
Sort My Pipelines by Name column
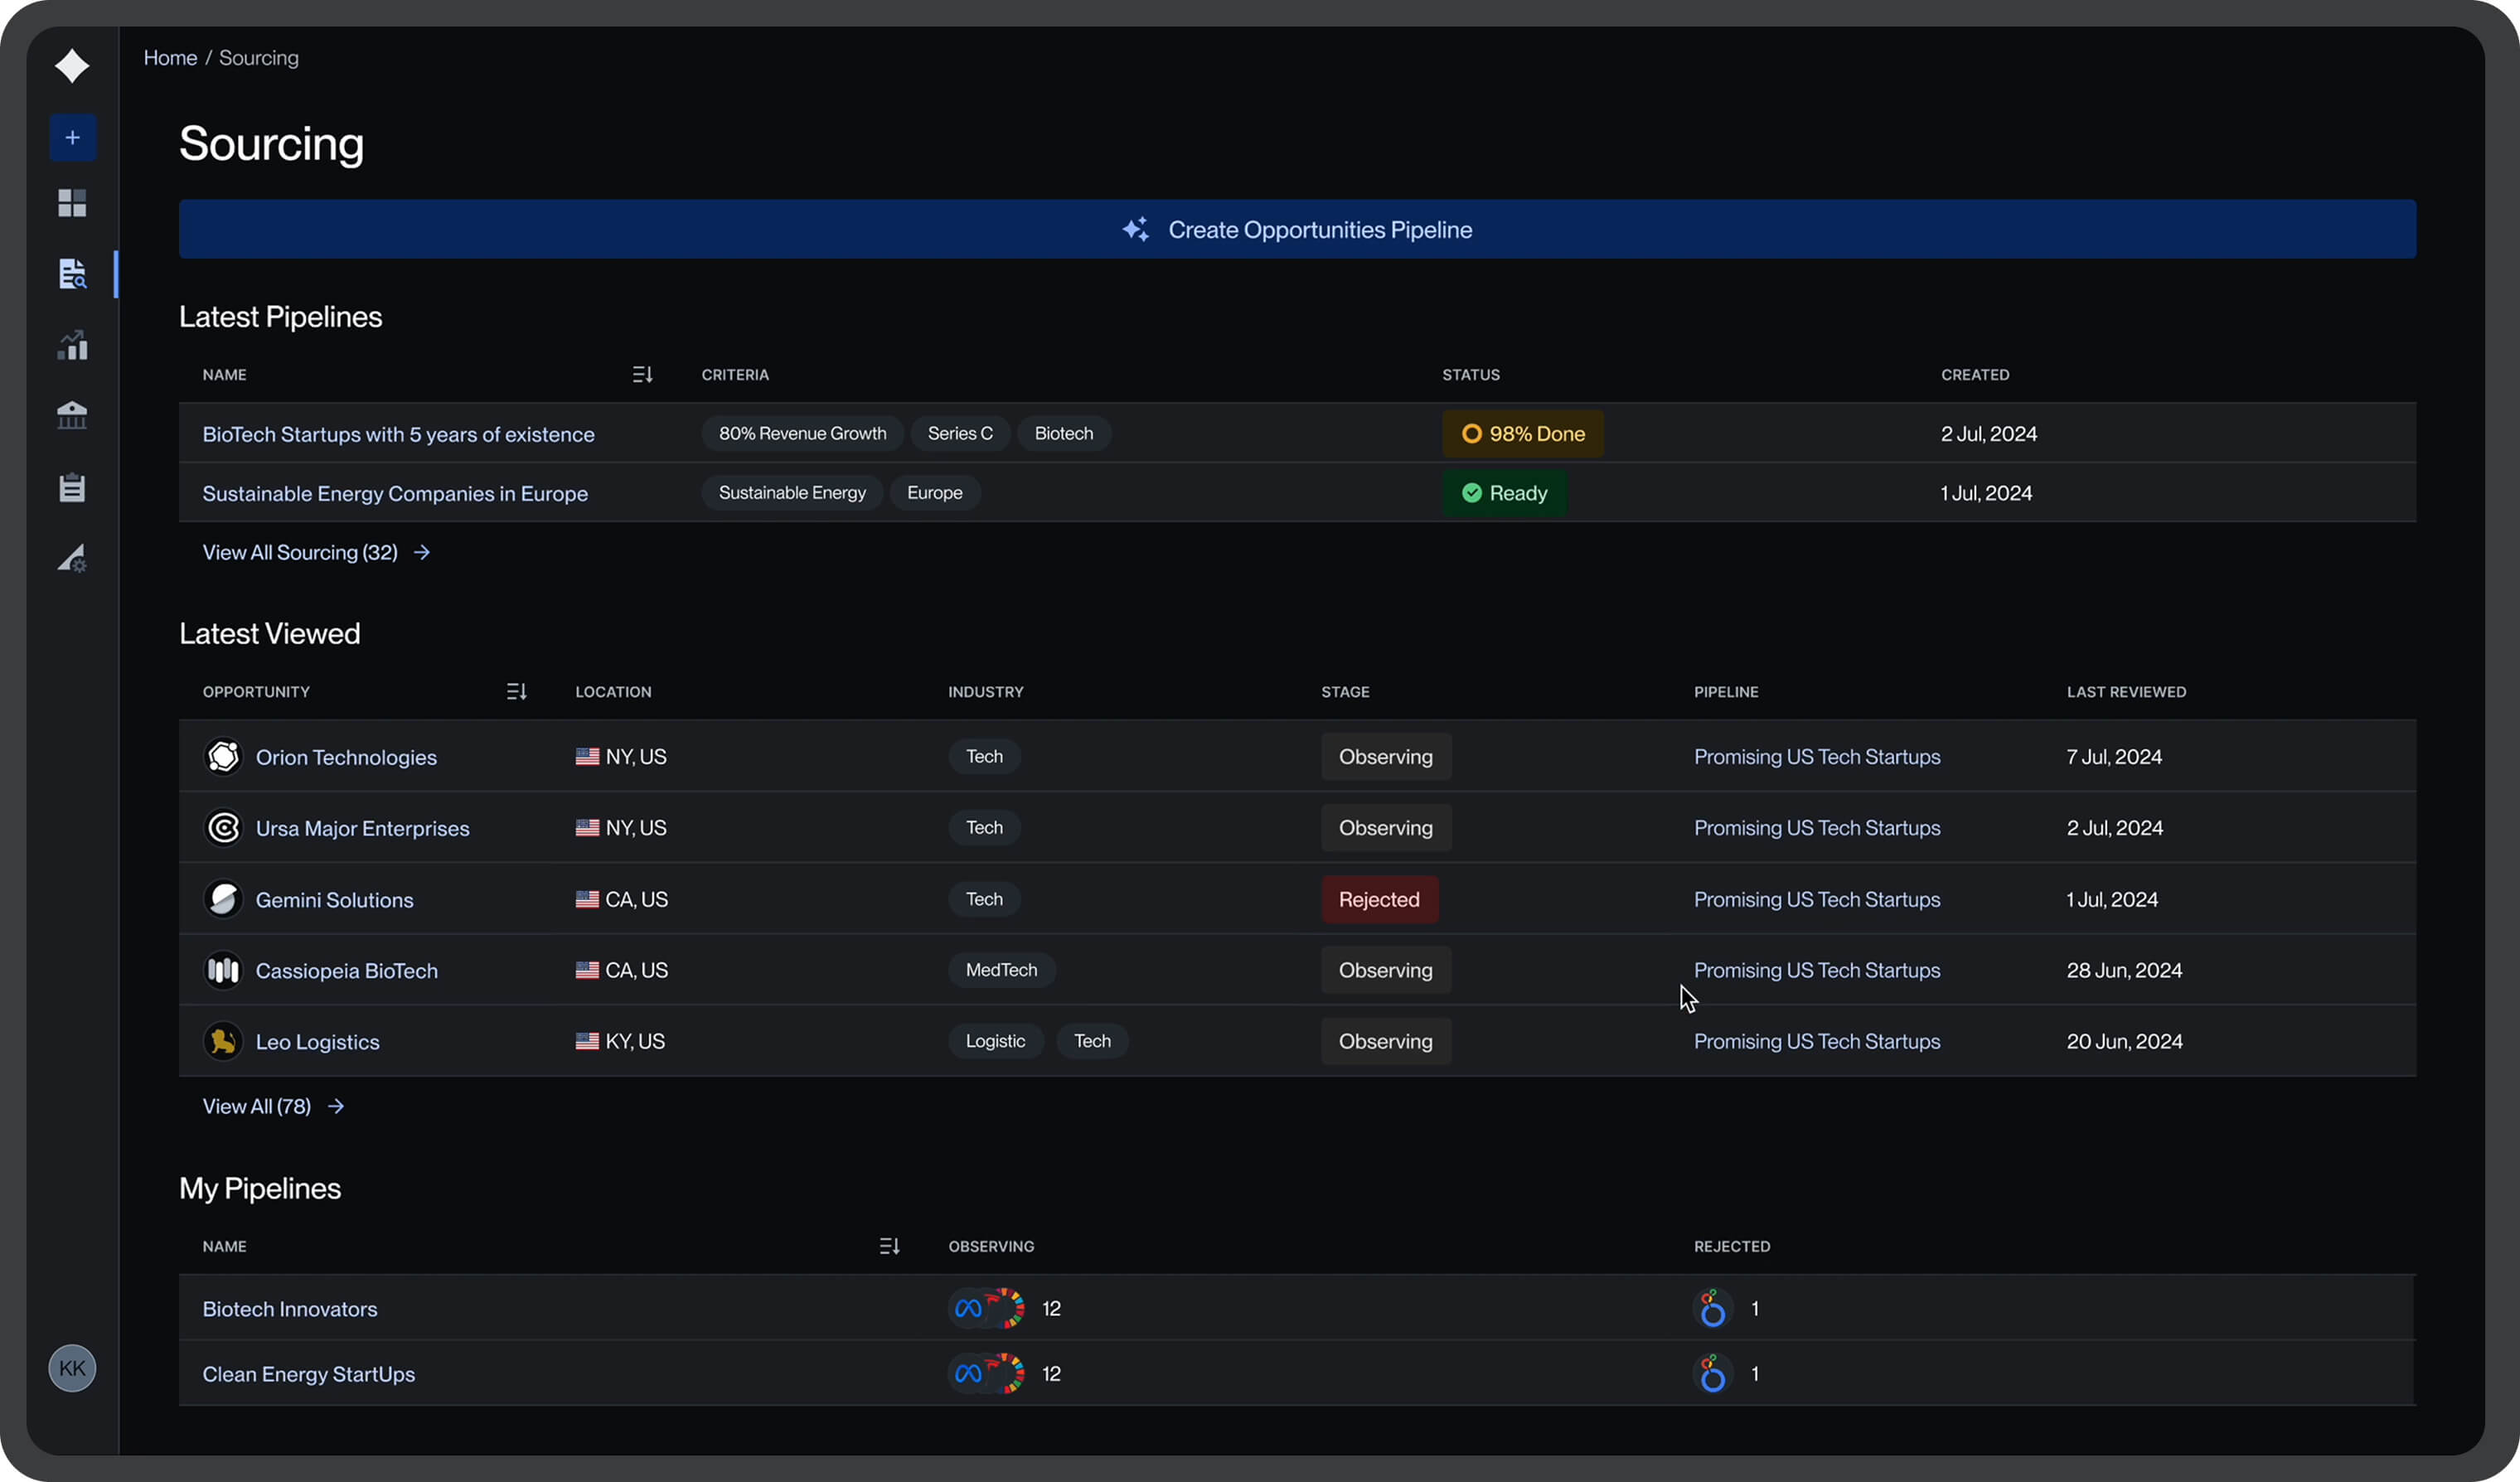[889, 1246]
